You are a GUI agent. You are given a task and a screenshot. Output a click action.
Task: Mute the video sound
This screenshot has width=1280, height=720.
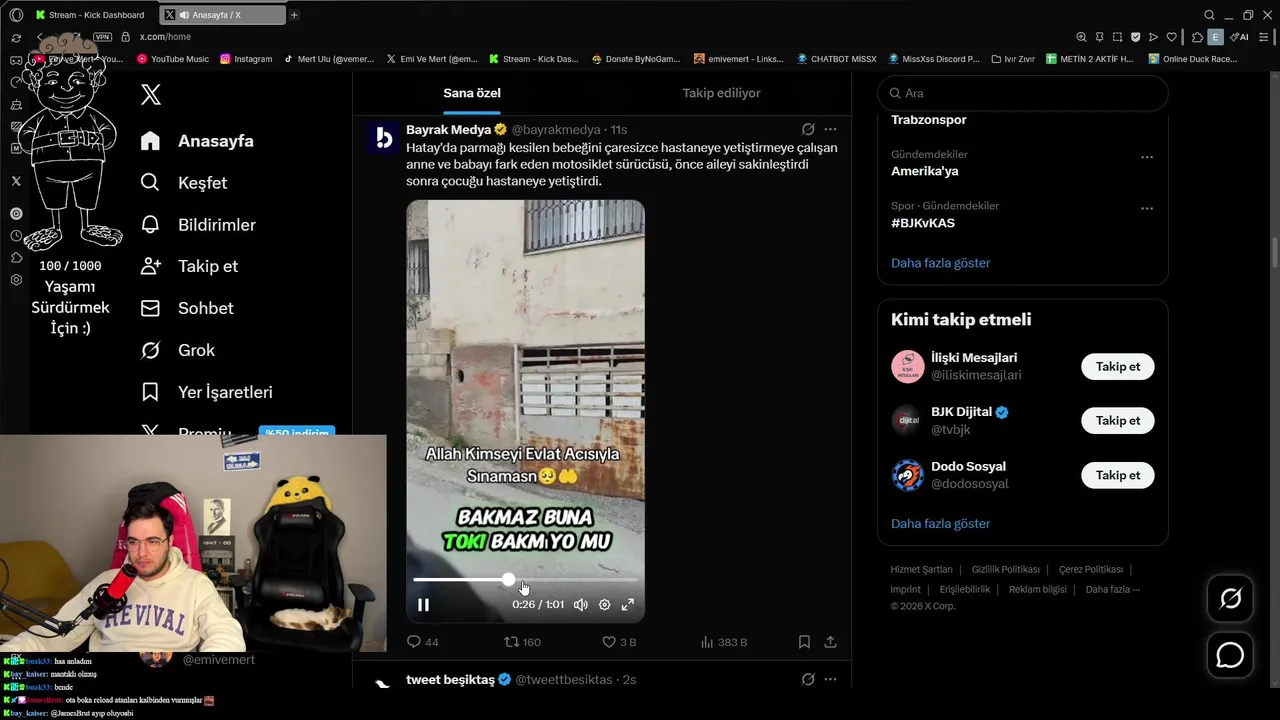point(580,604)
